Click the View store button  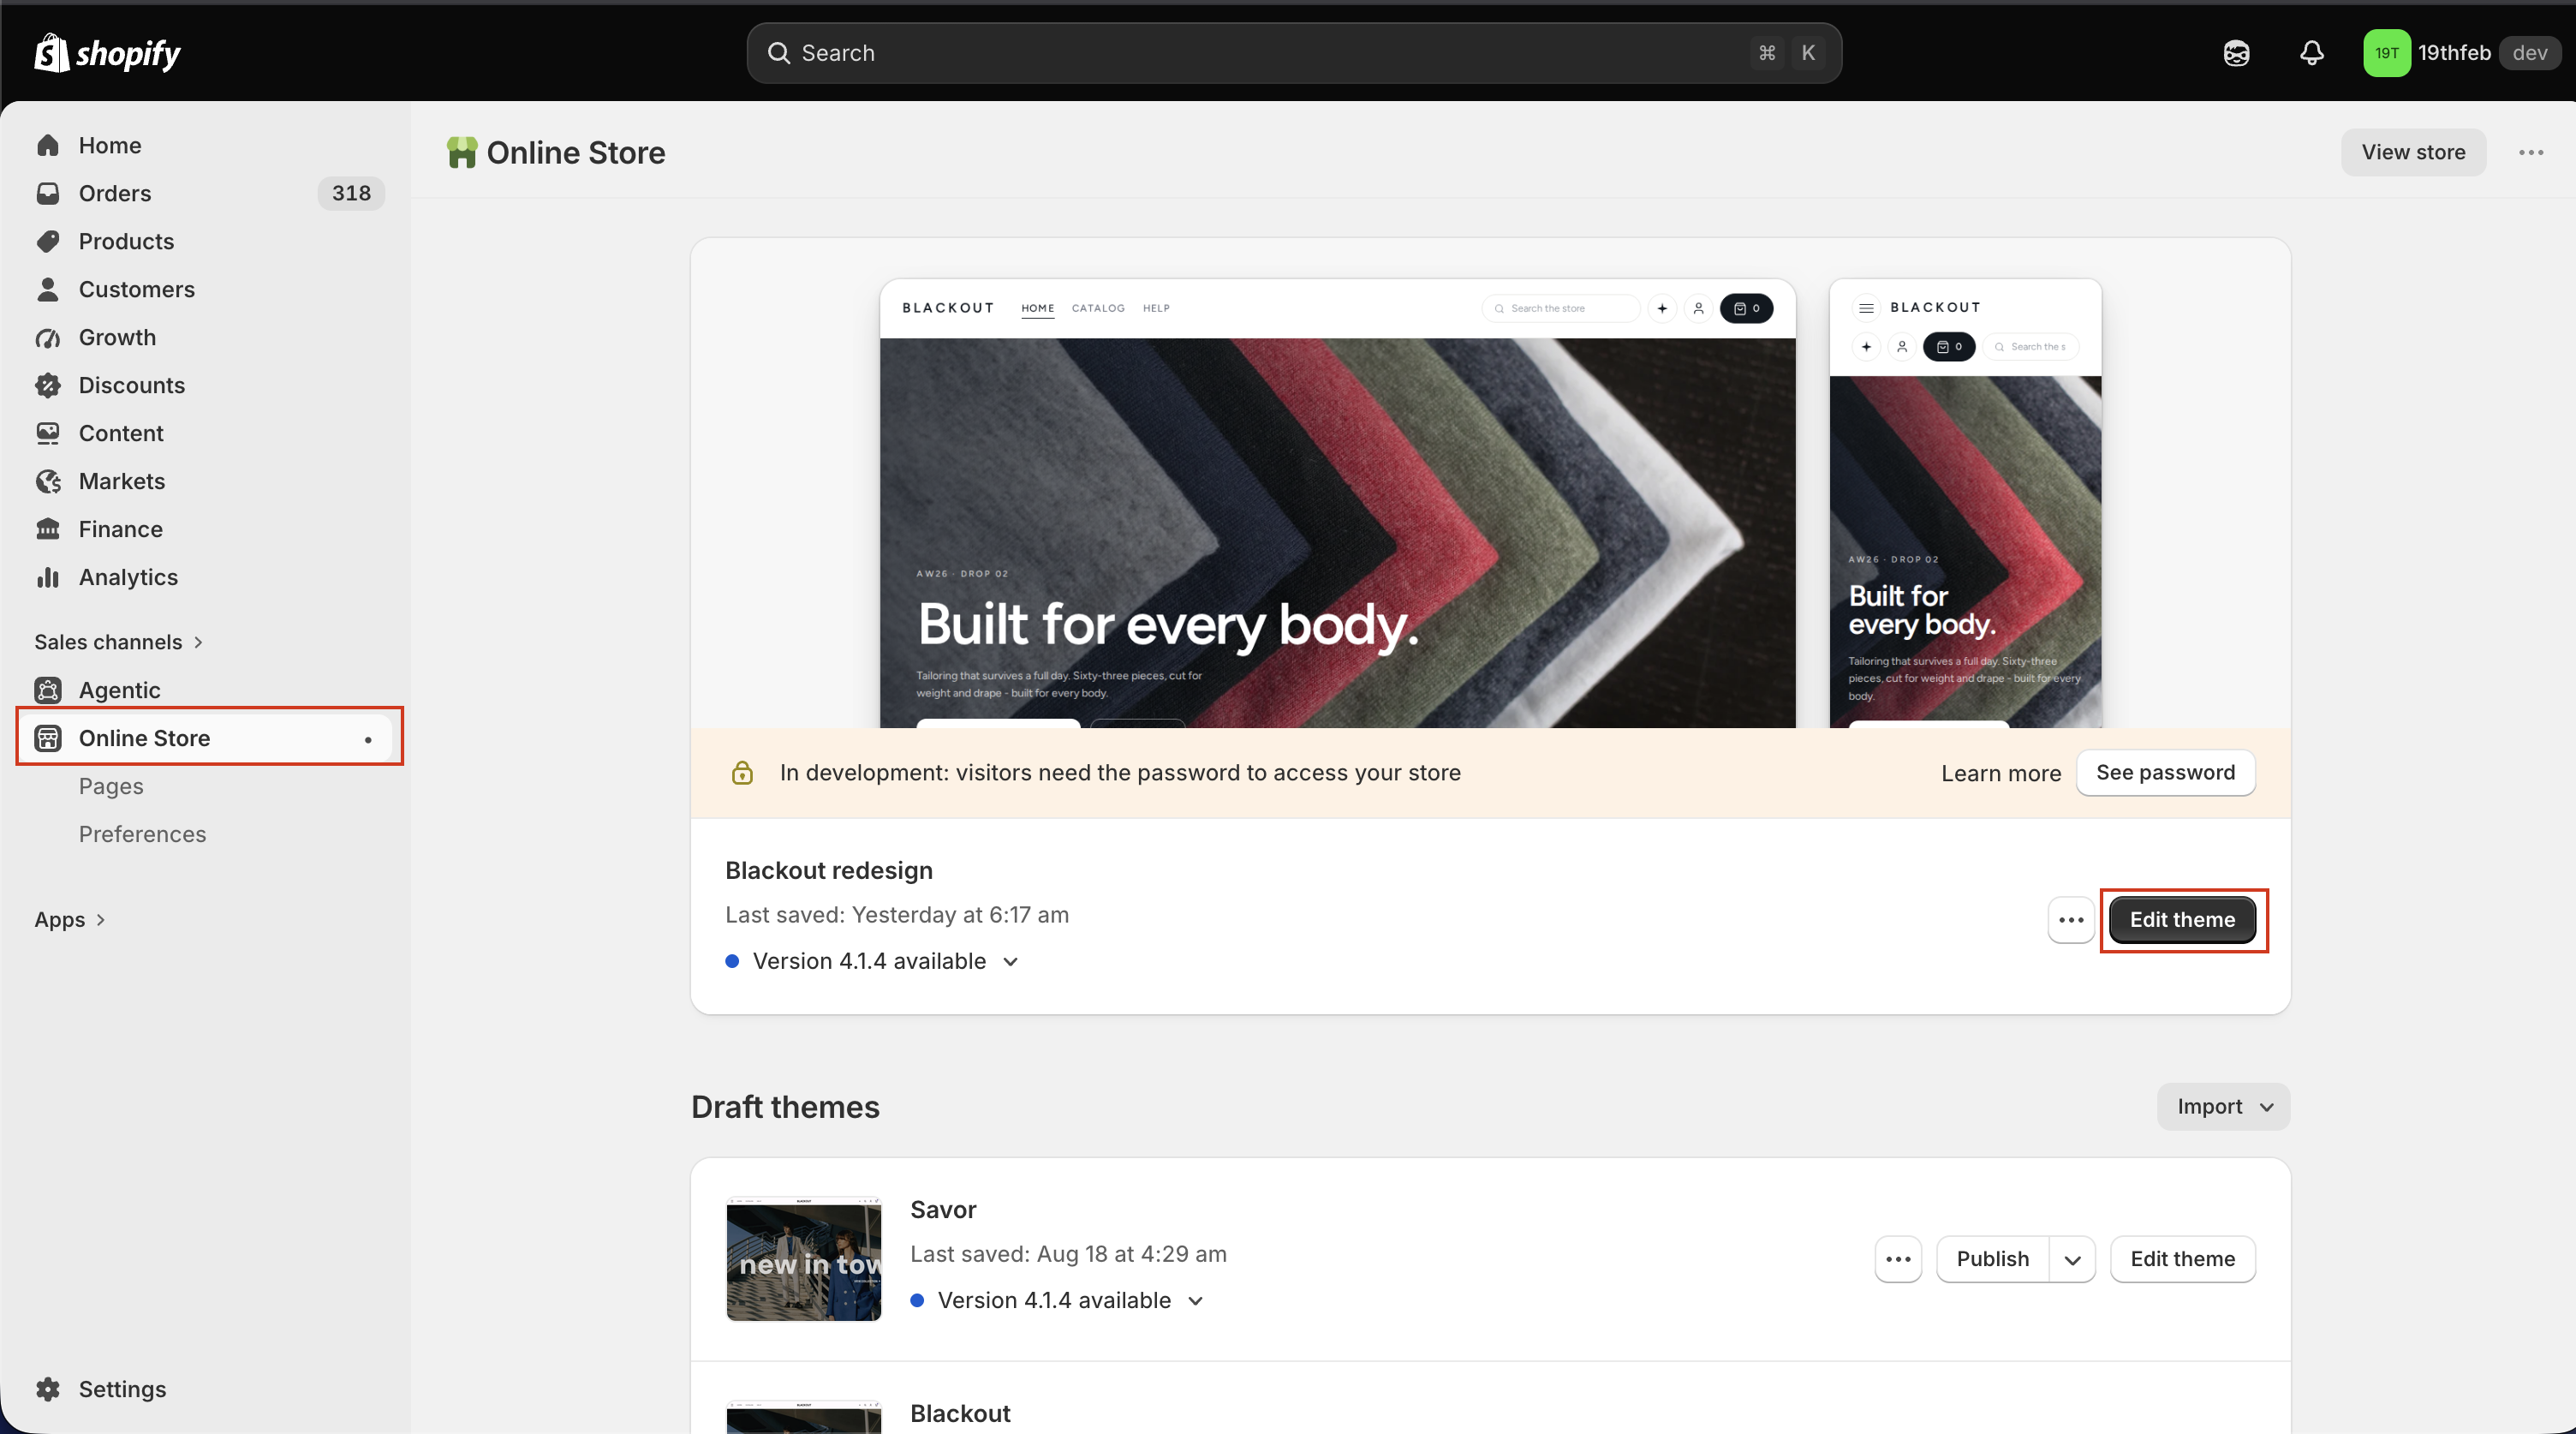[x=2413, y=152]
